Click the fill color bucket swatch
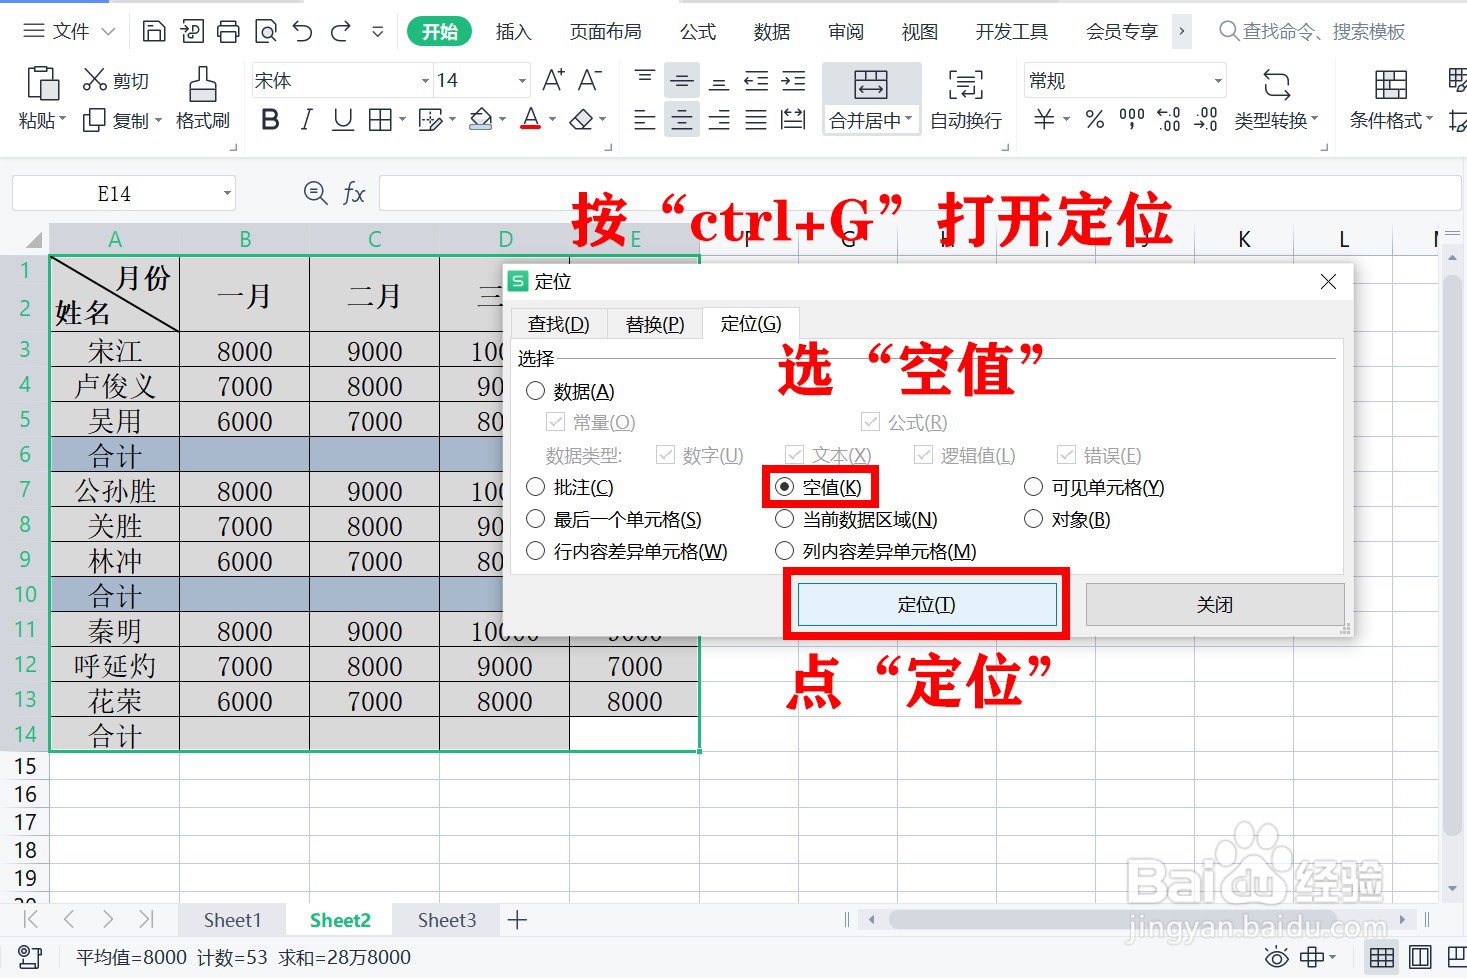The image size is (1467, 978). click(481, 120)
